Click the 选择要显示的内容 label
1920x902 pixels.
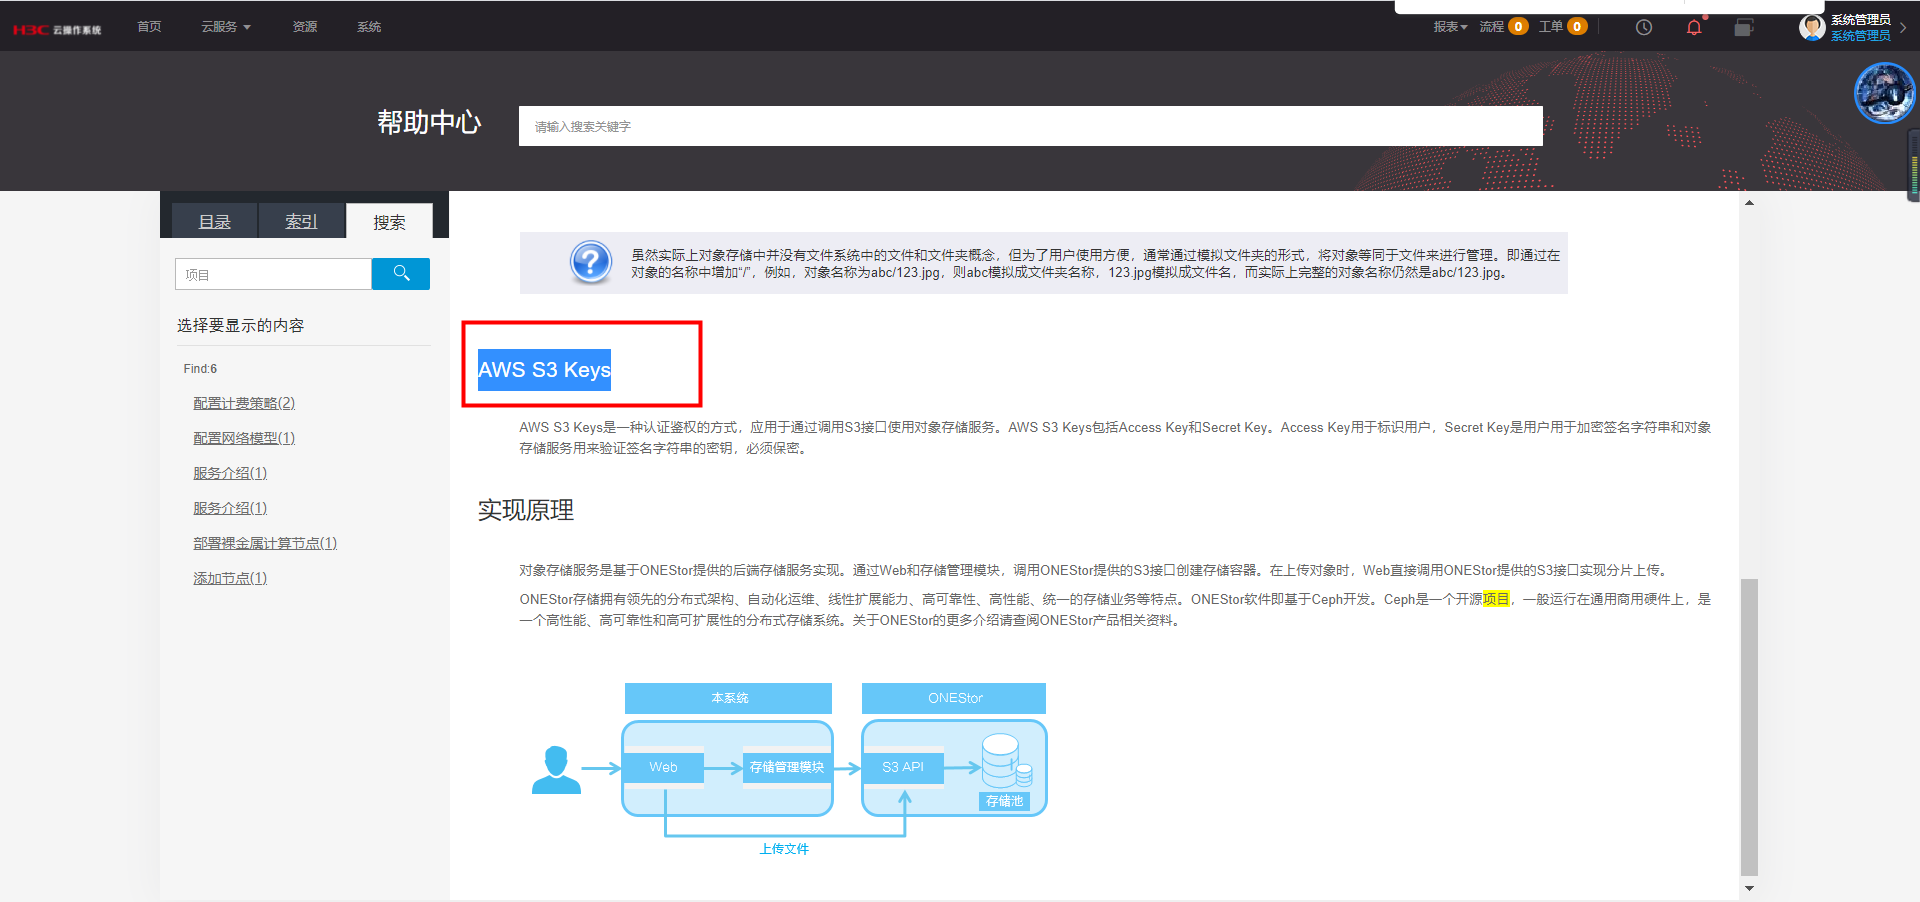tap(241, 325)
